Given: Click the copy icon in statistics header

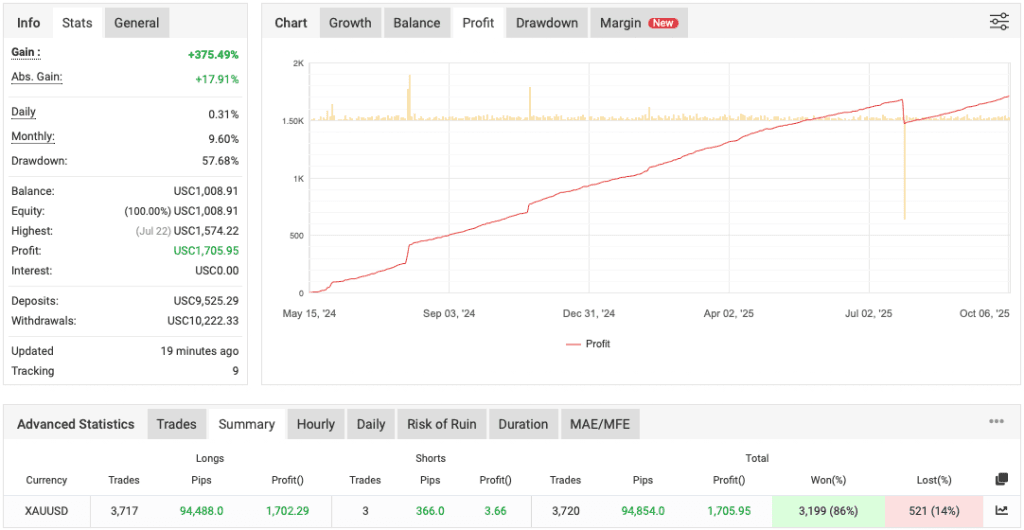Looking at the screenshot, I should point(1002,480).
